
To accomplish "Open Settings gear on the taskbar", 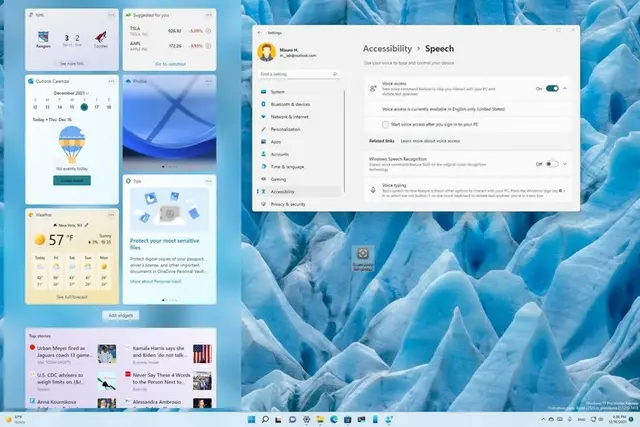I will pyautogui.click(x=306, y=419).
